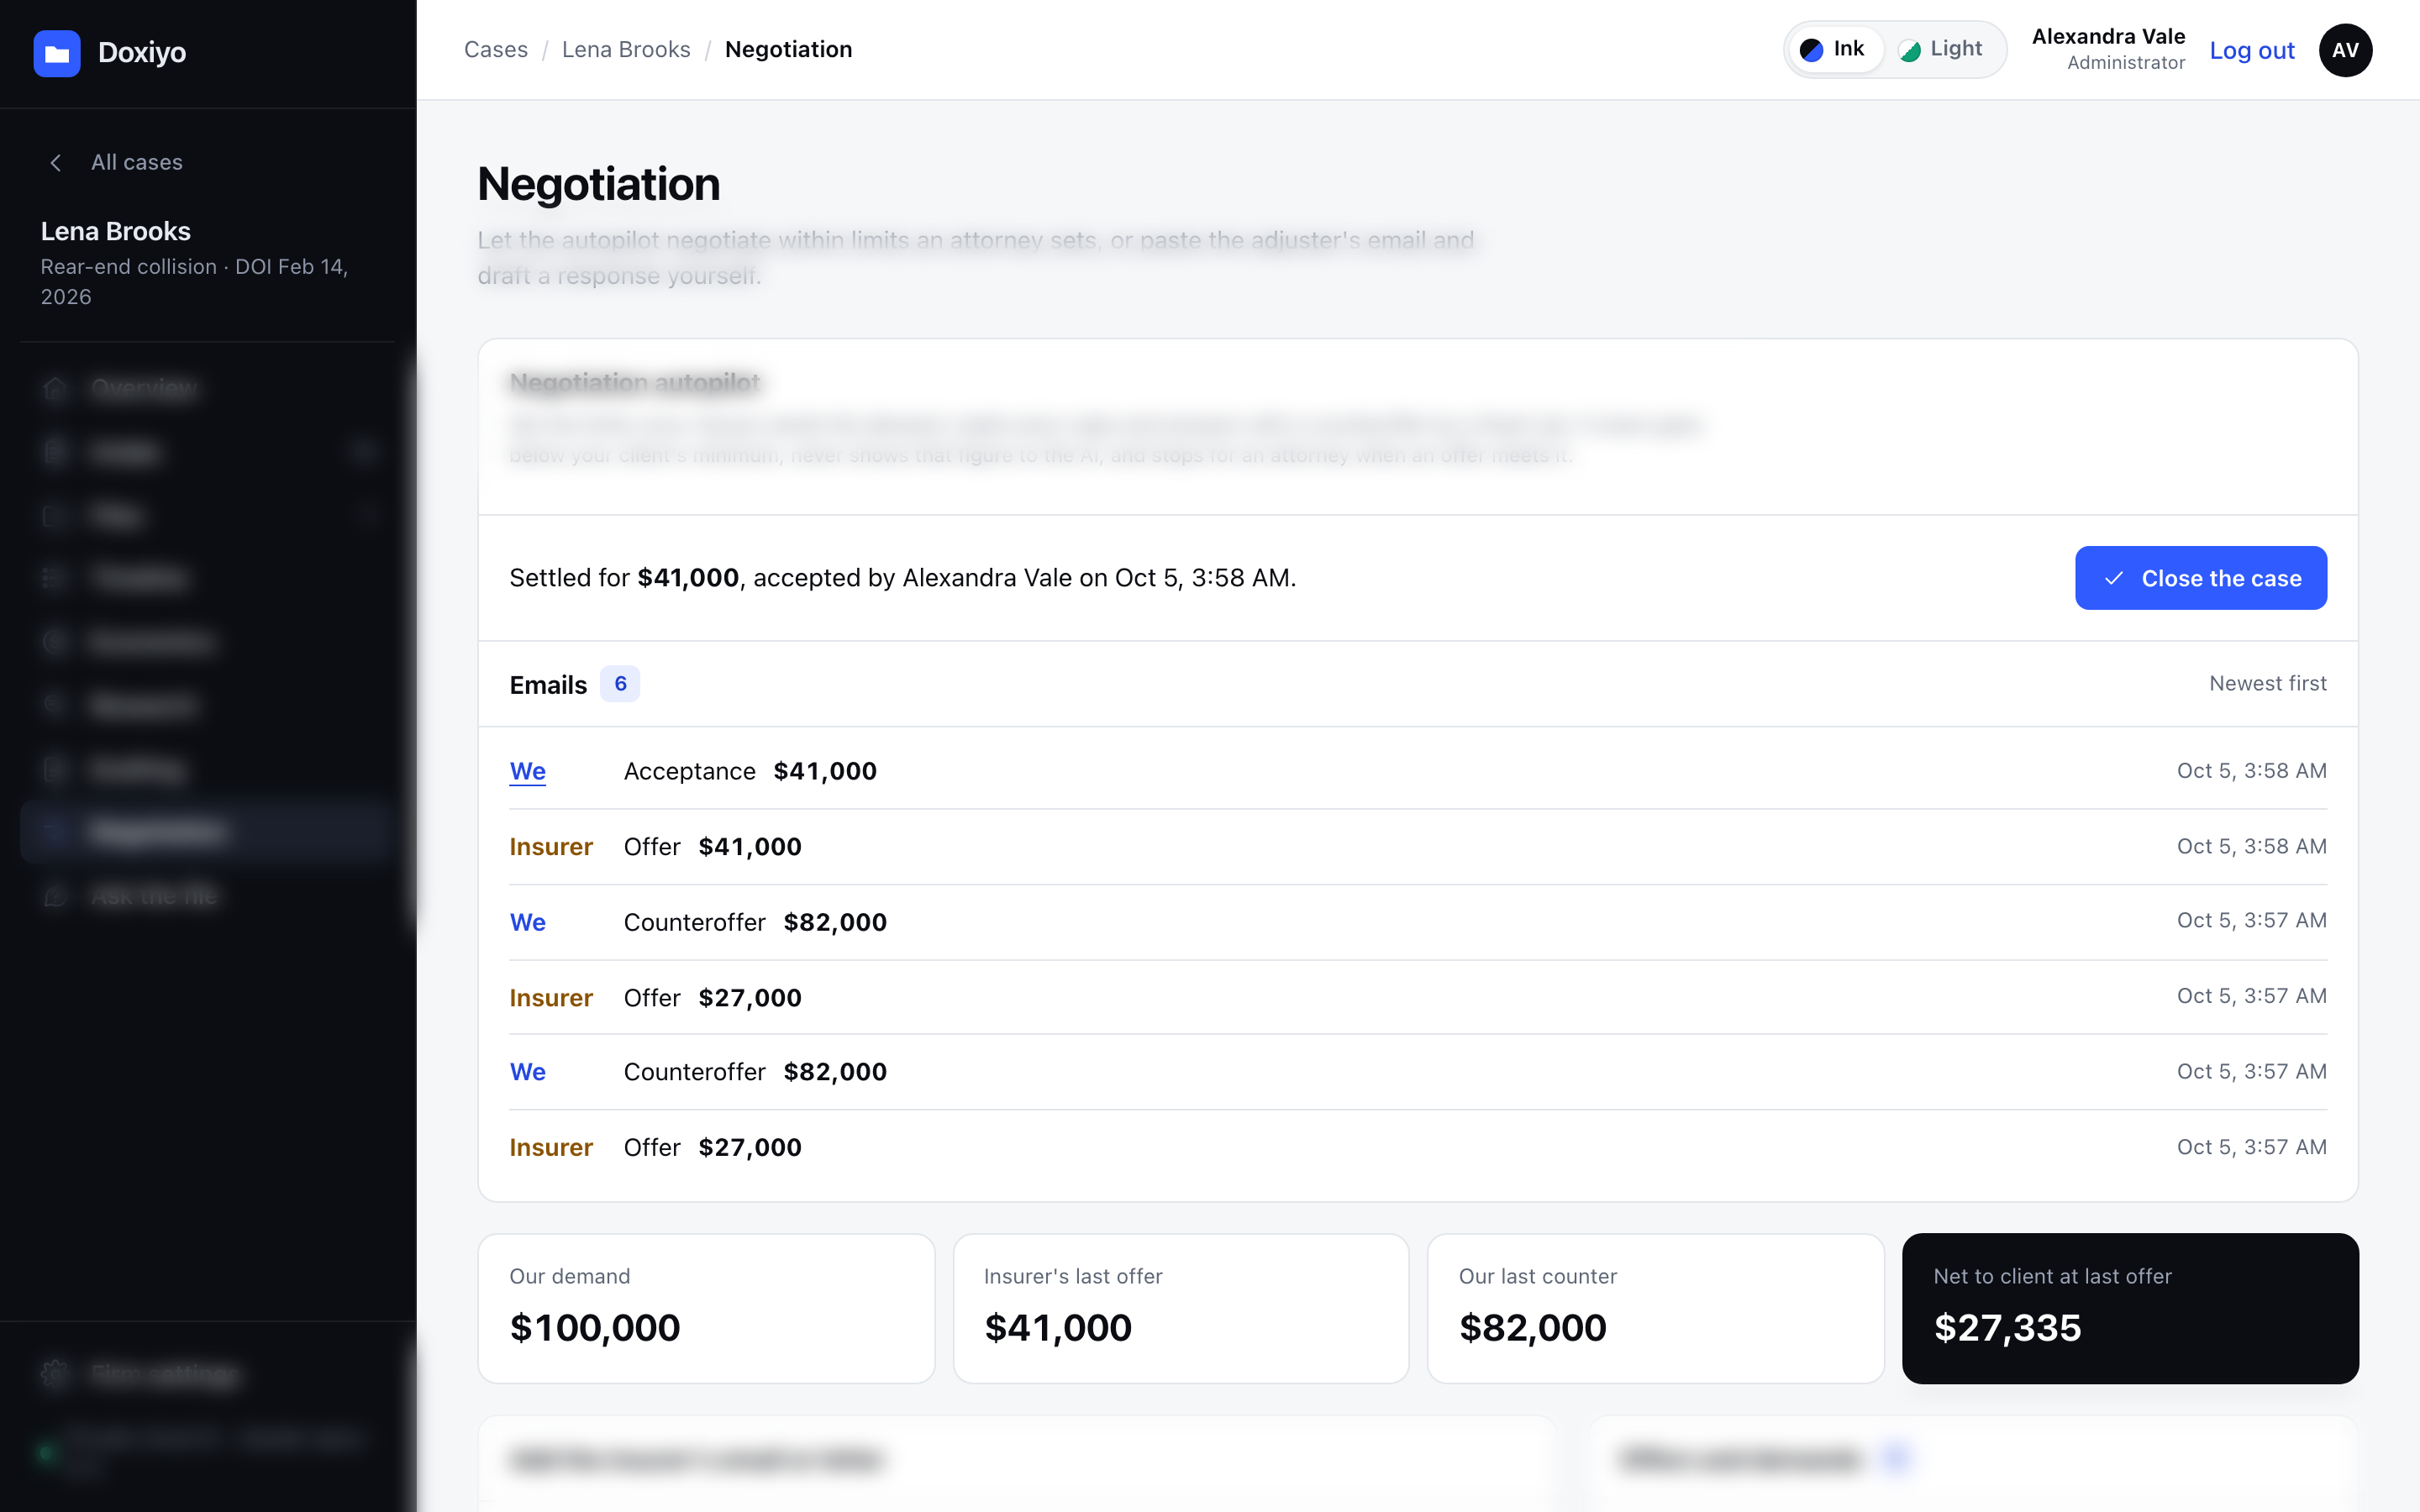Click the AV user avatar
Screen dimensions: 2420x1512
click(2345, 50)
